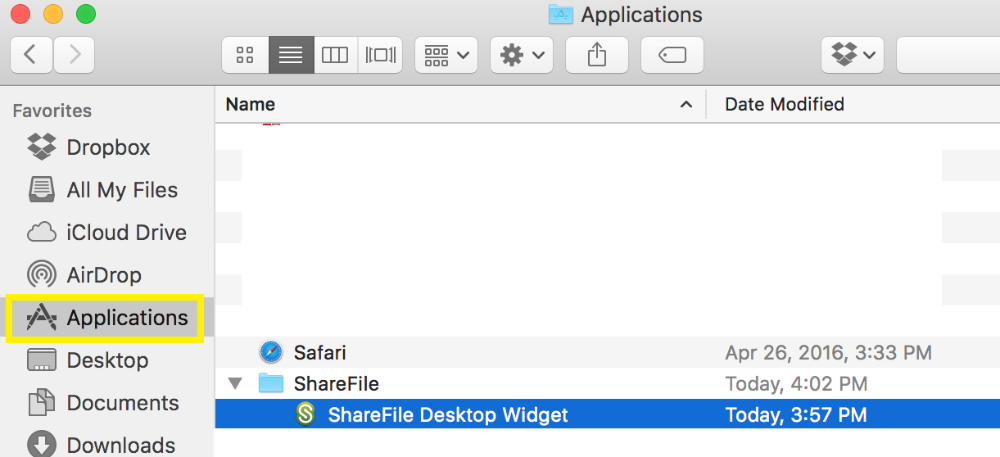Click the Applications folder icon in title bar

pos(561,15)
